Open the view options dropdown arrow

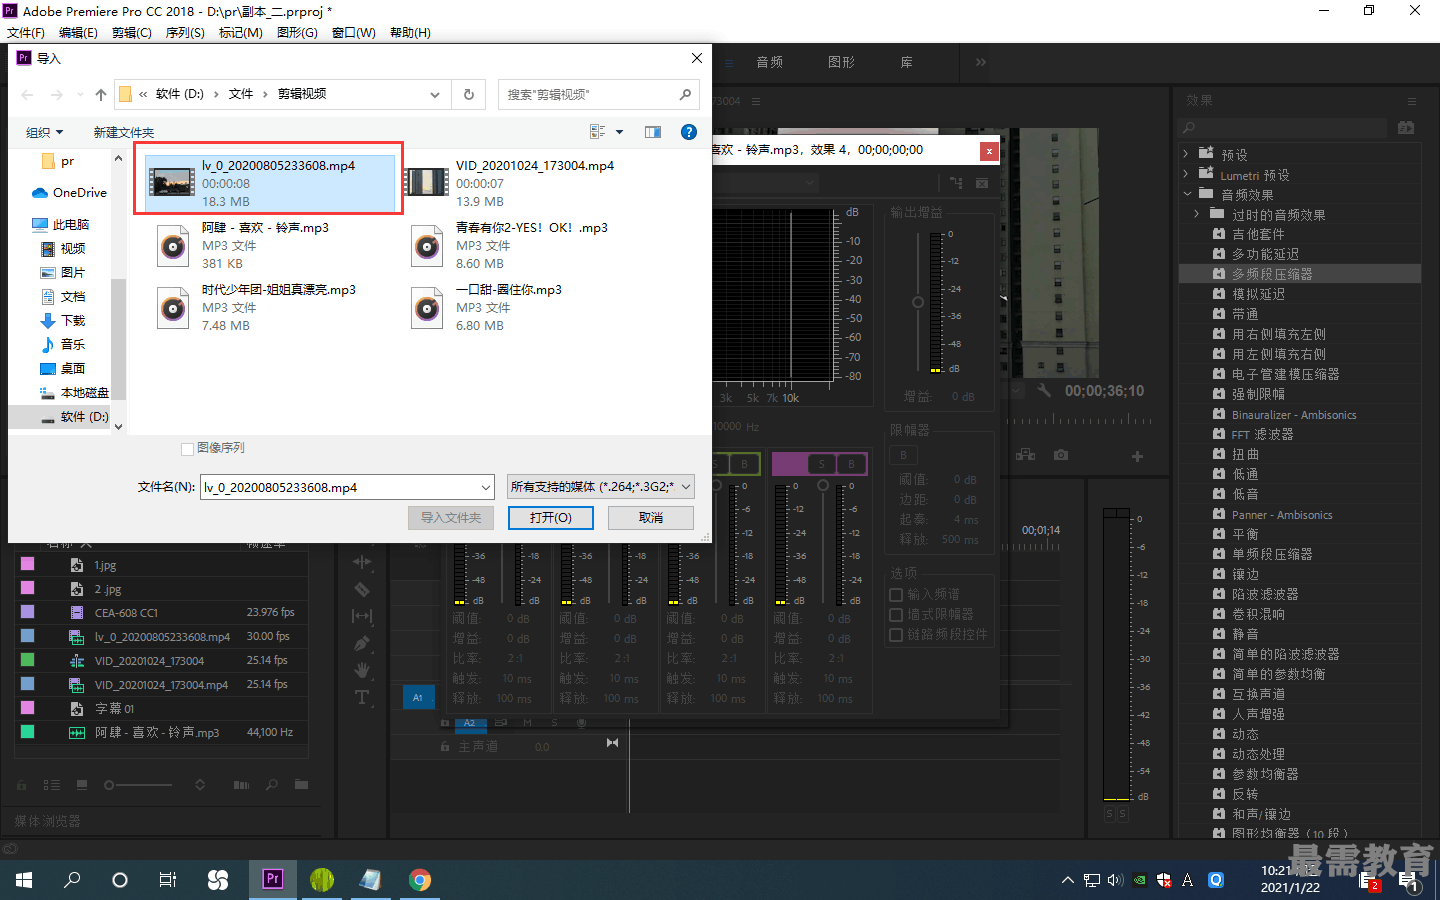click(619, 132)
